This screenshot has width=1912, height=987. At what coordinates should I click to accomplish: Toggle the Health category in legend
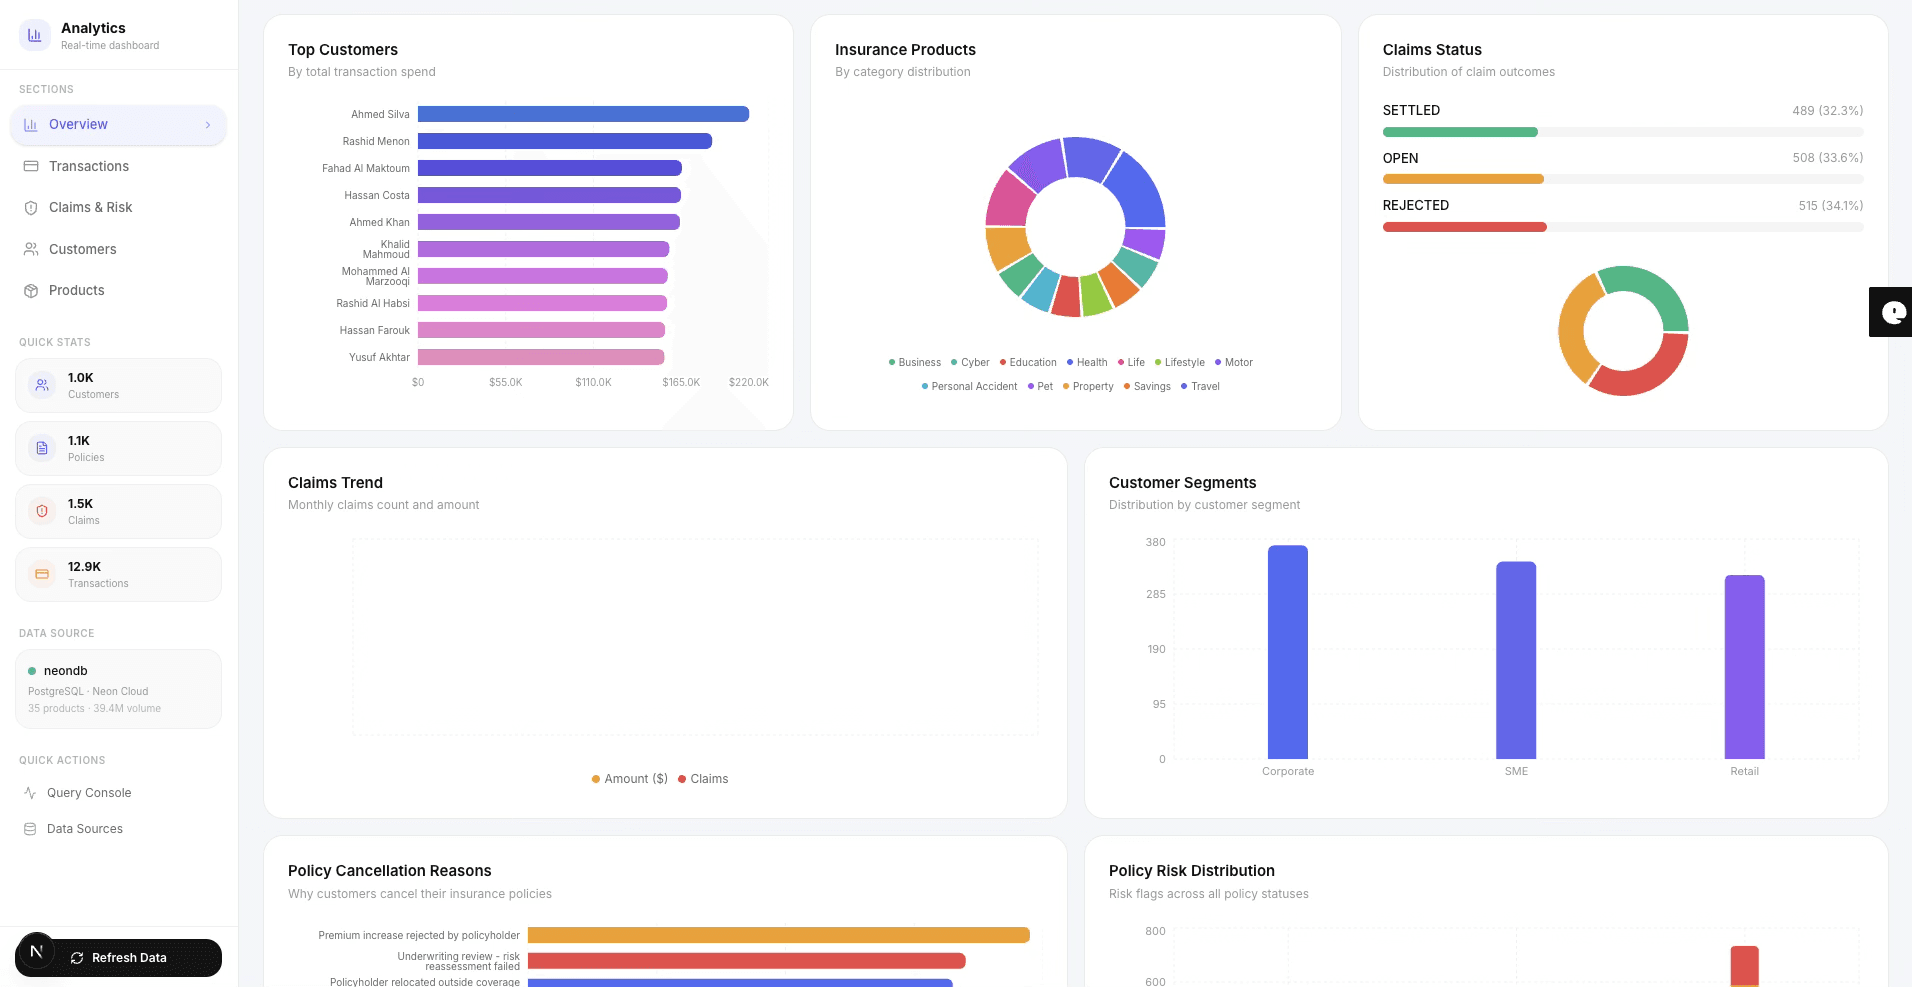point(1087,362)
